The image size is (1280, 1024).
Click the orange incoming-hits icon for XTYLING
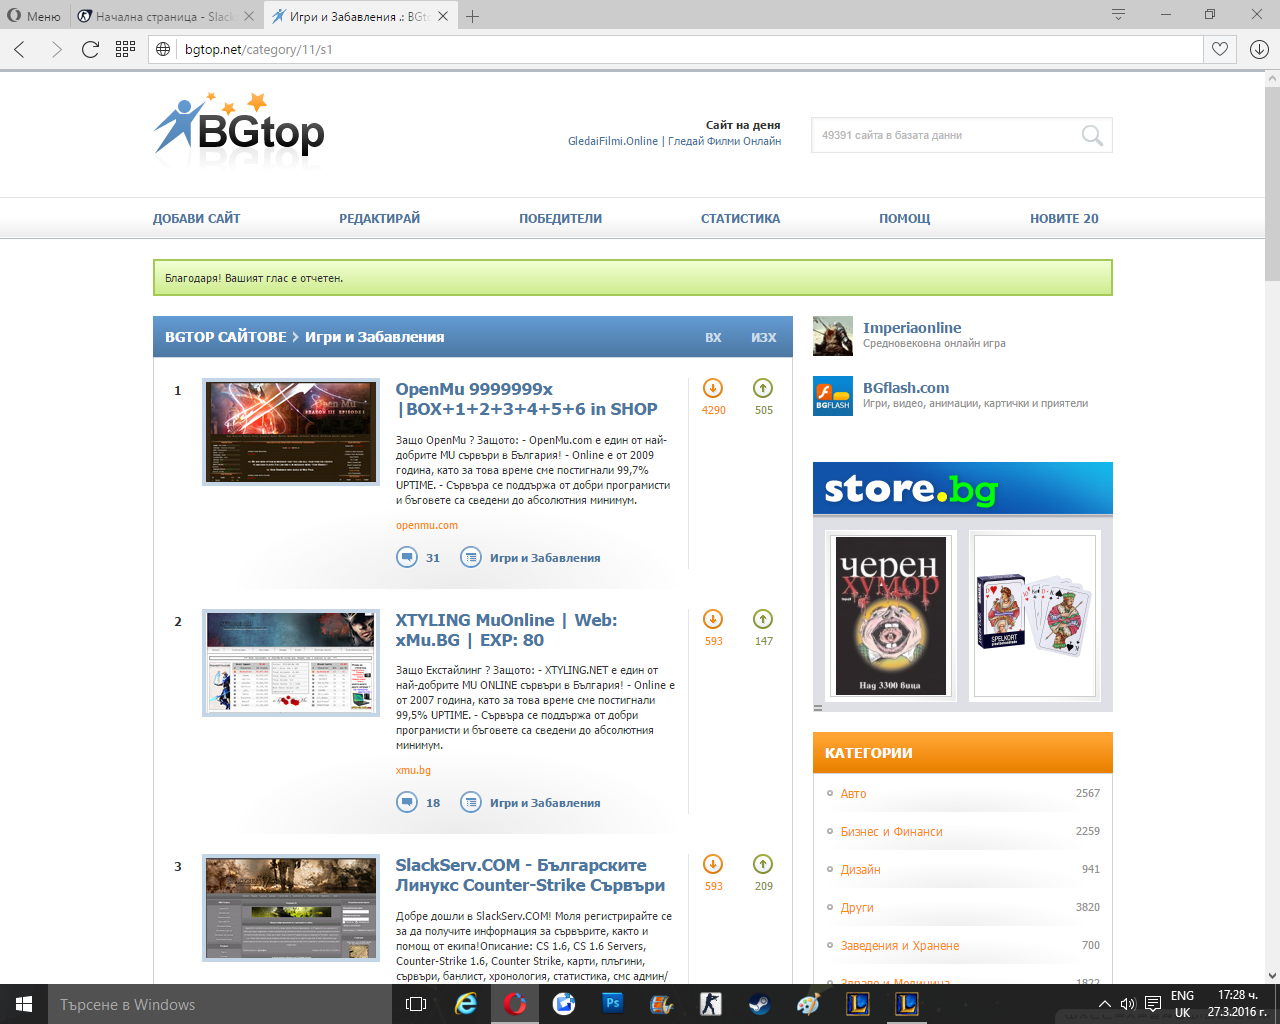(x=713, y=619)
